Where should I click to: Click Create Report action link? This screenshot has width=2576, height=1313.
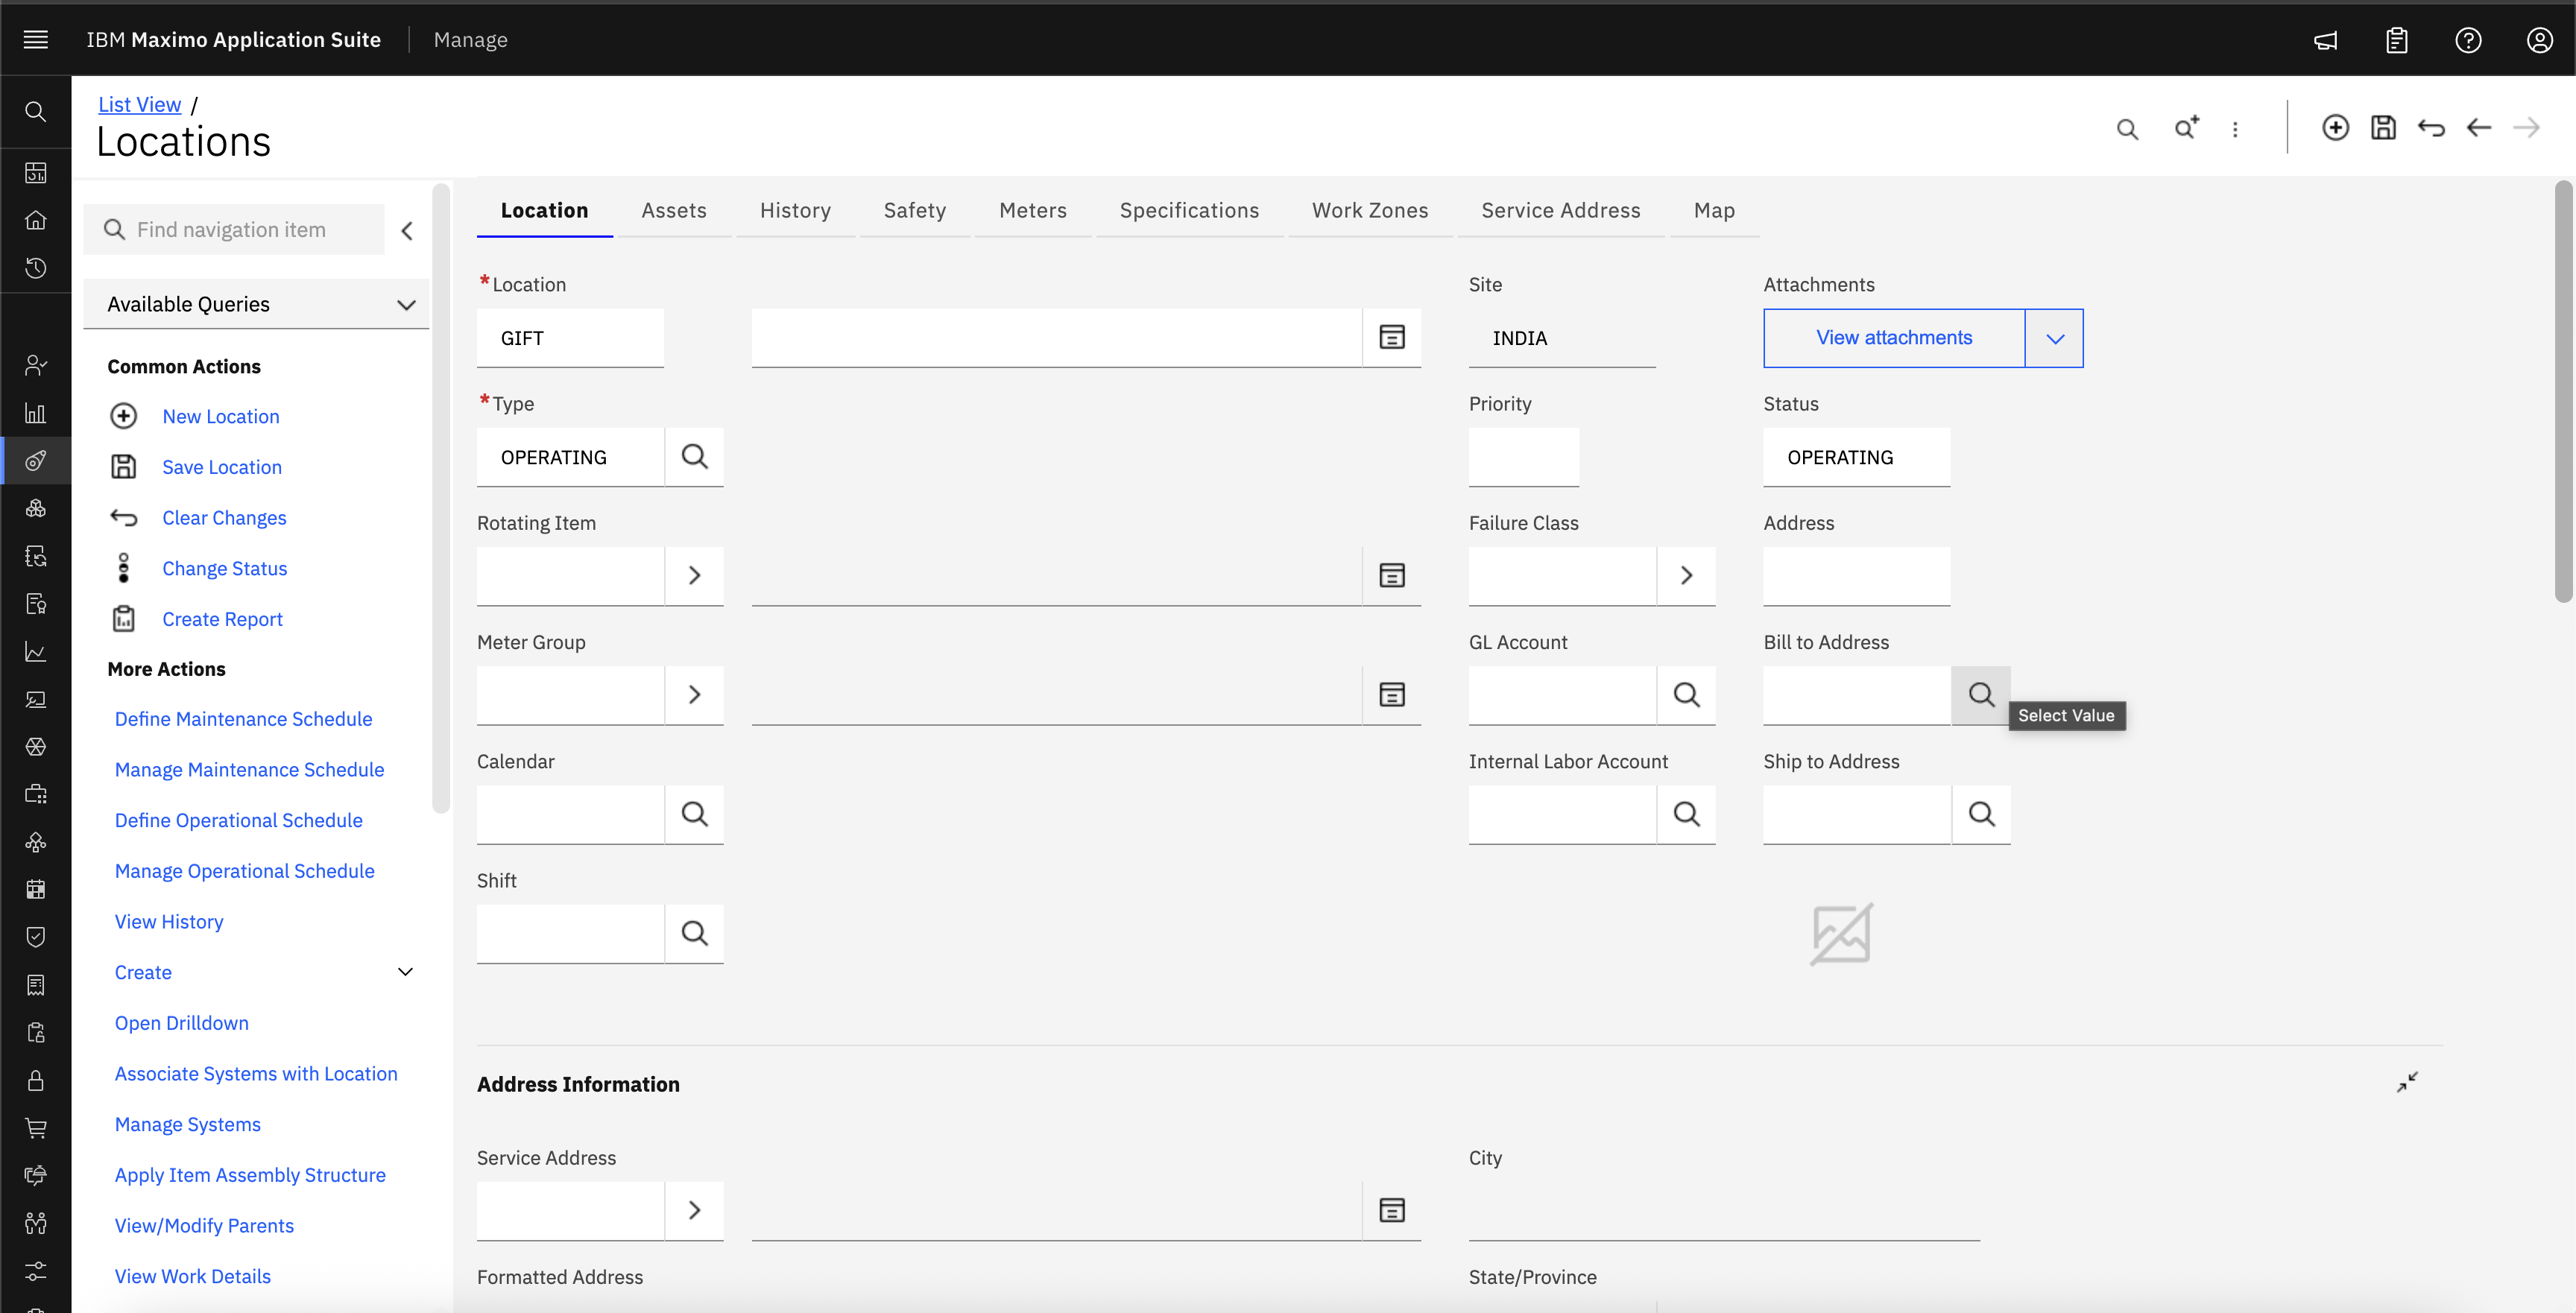223,619
